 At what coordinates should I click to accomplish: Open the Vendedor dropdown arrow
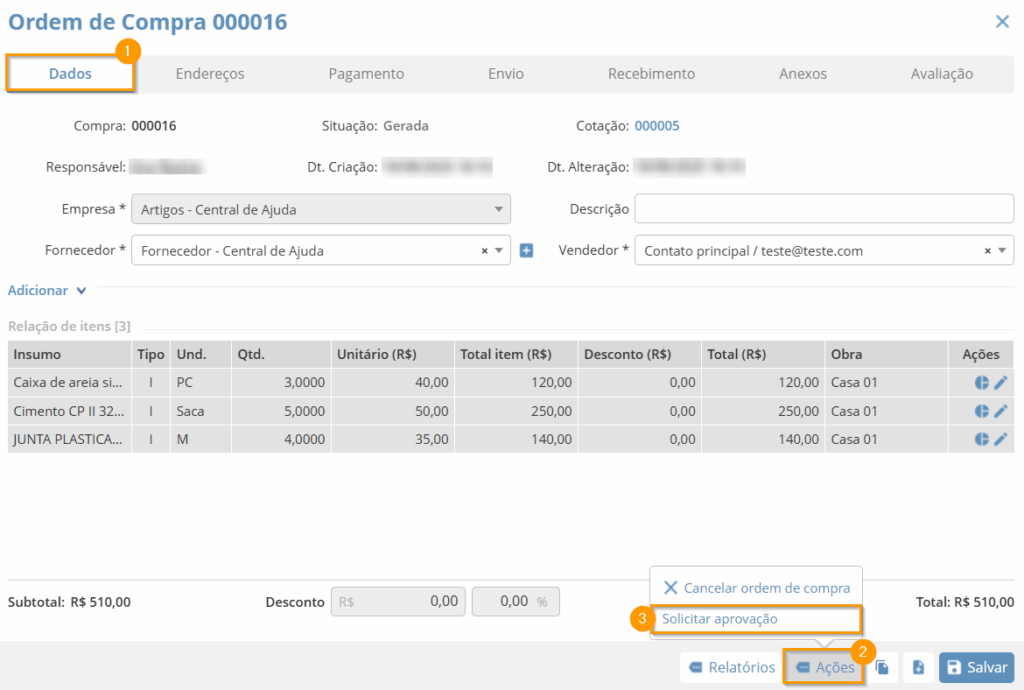(x=1002, y=251)
